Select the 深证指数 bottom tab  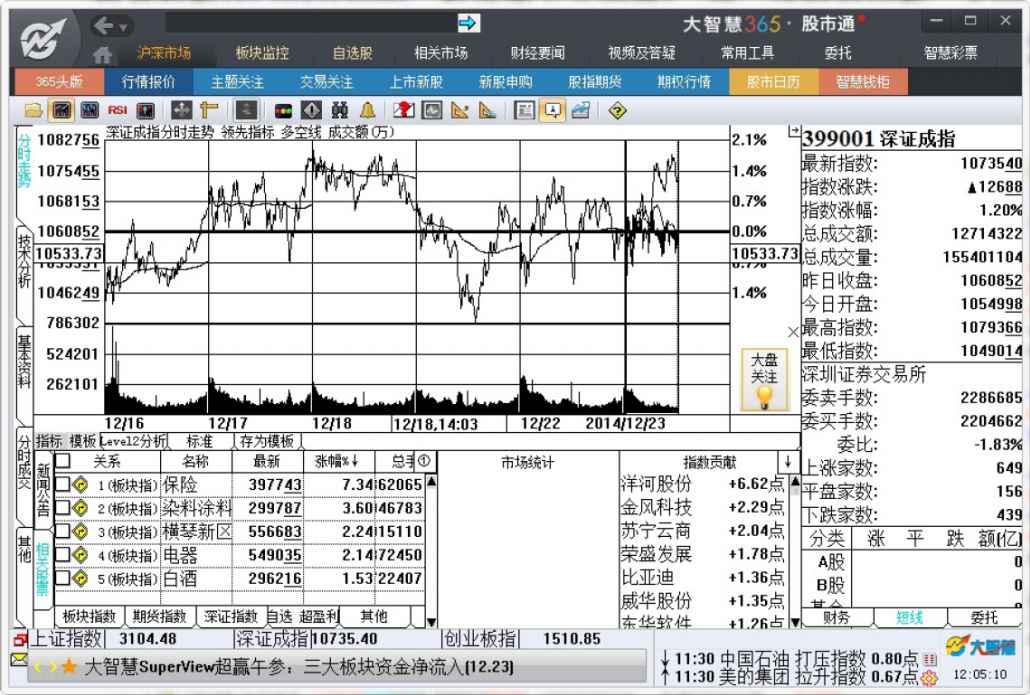pos(231,616)
